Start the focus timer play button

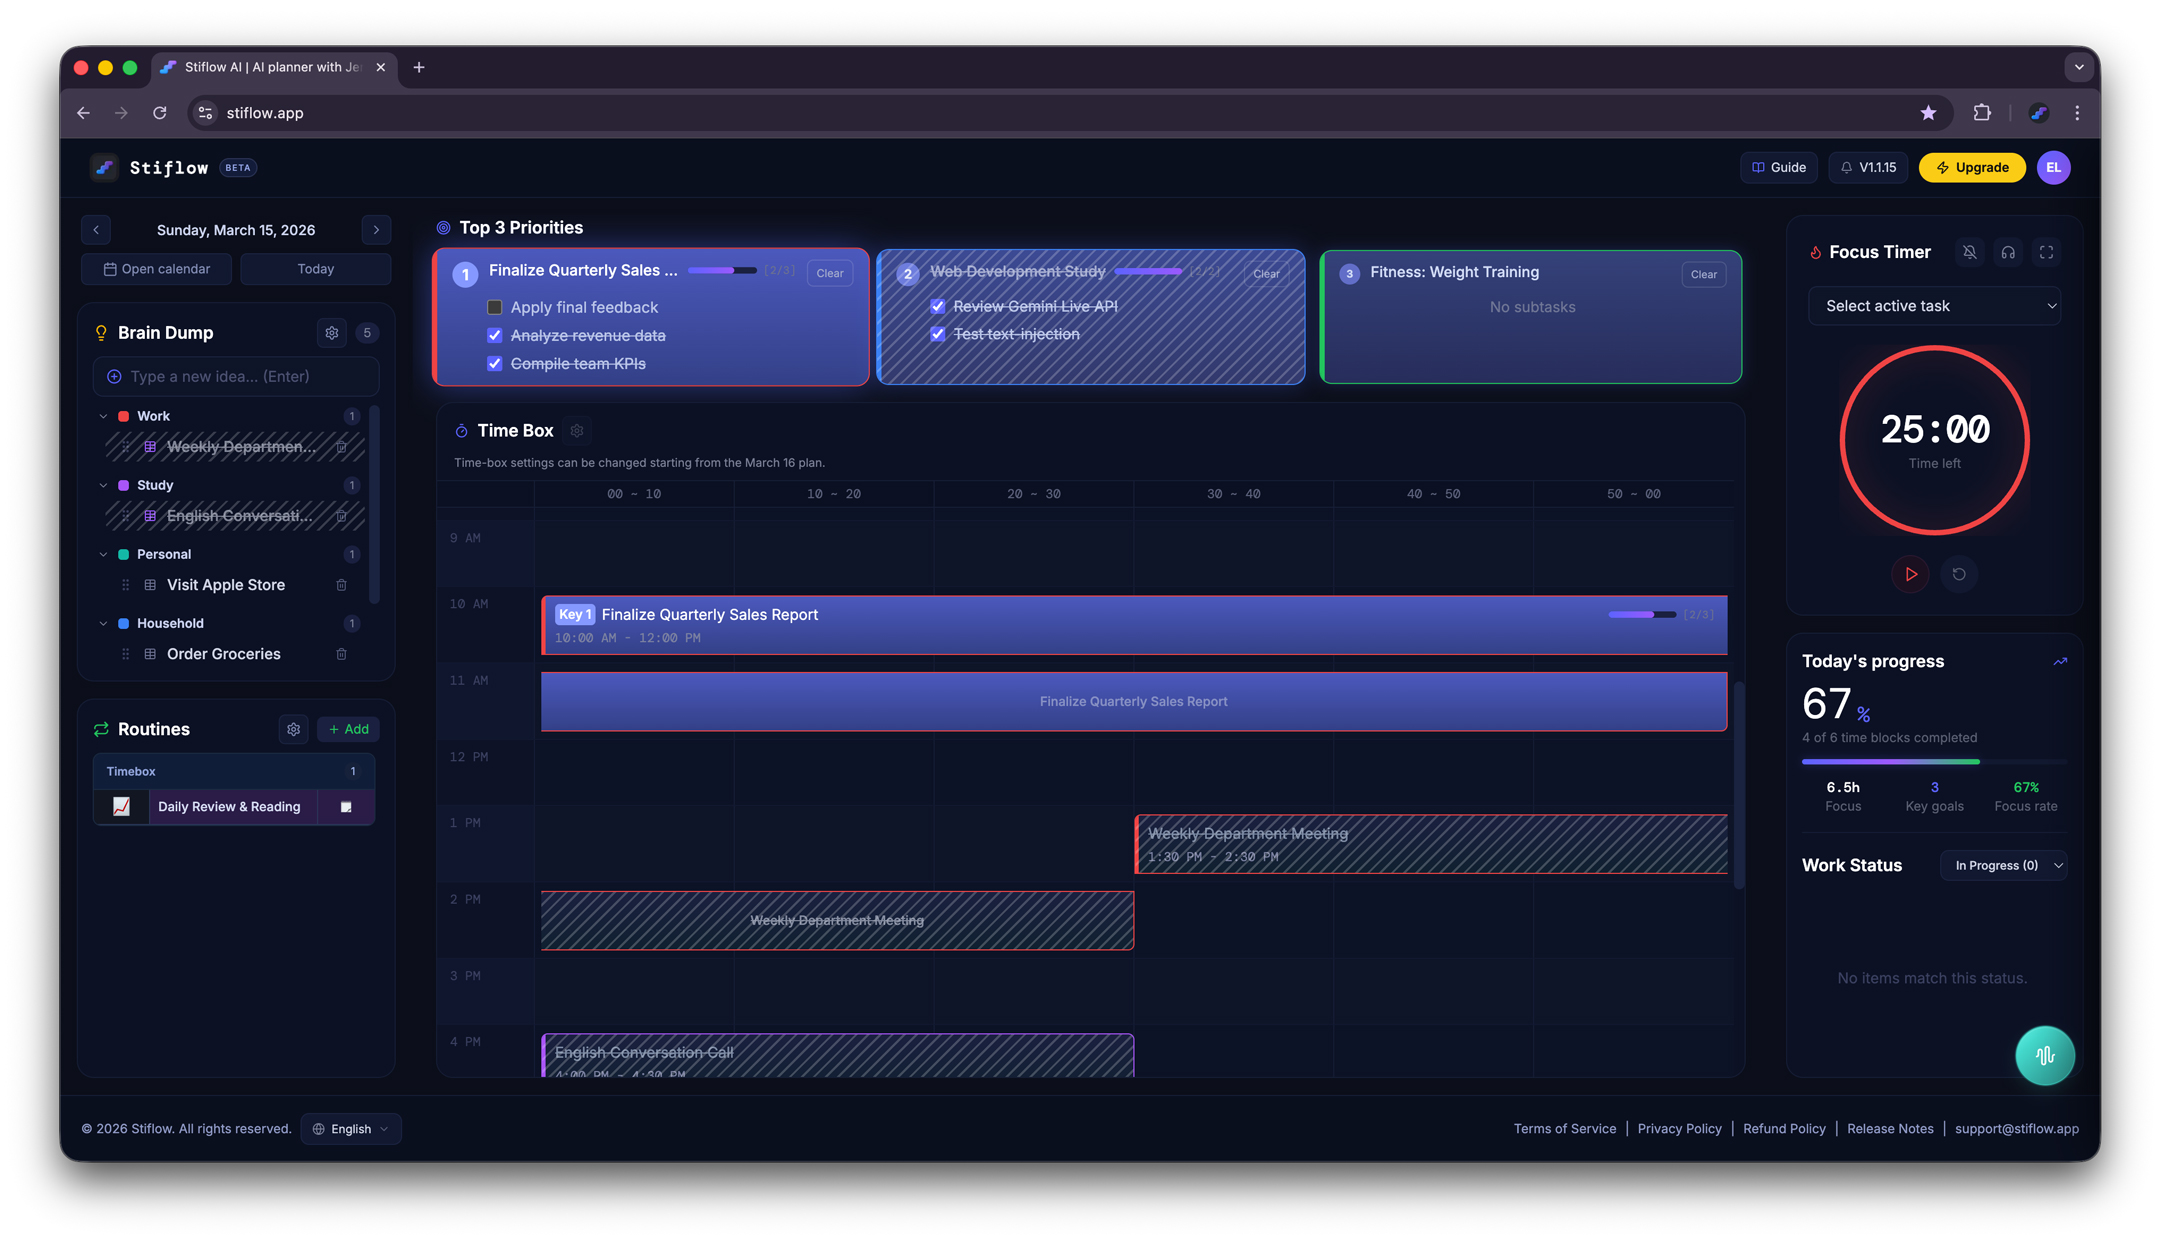click(x=1910, y=574)
